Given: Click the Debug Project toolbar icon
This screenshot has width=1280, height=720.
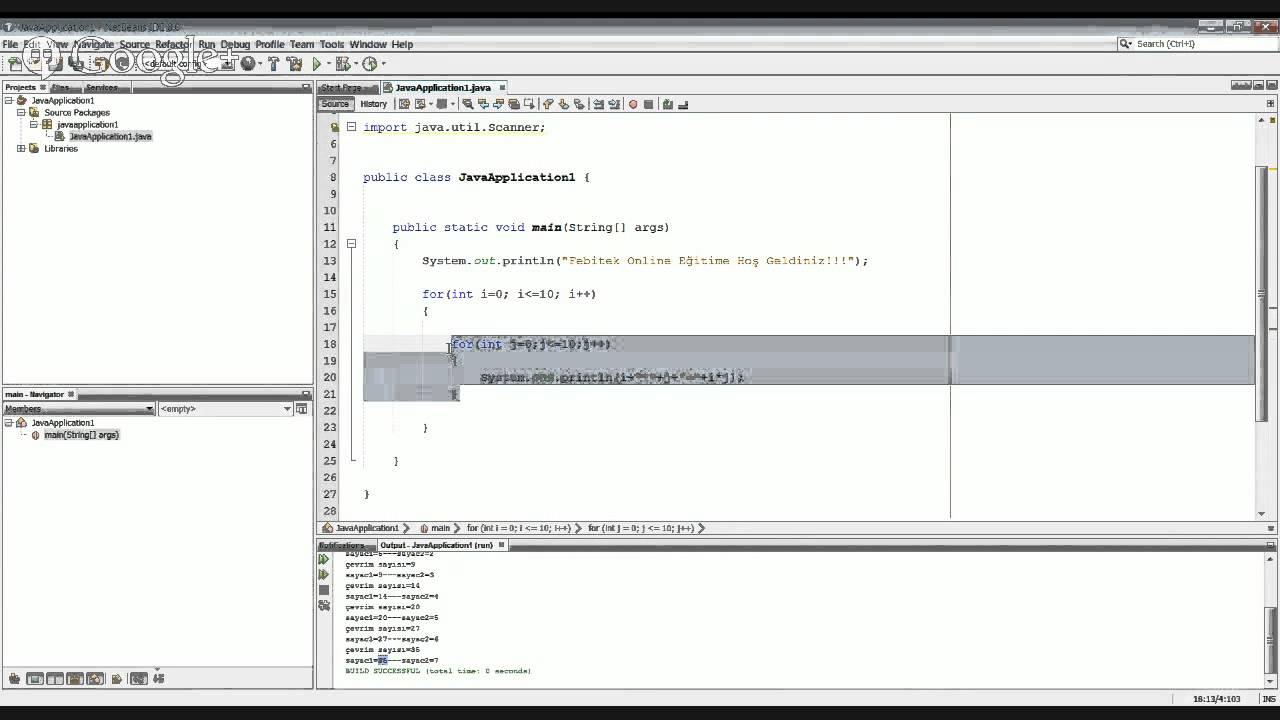Looking at the screenshot, I should click(x=342, y=64).
